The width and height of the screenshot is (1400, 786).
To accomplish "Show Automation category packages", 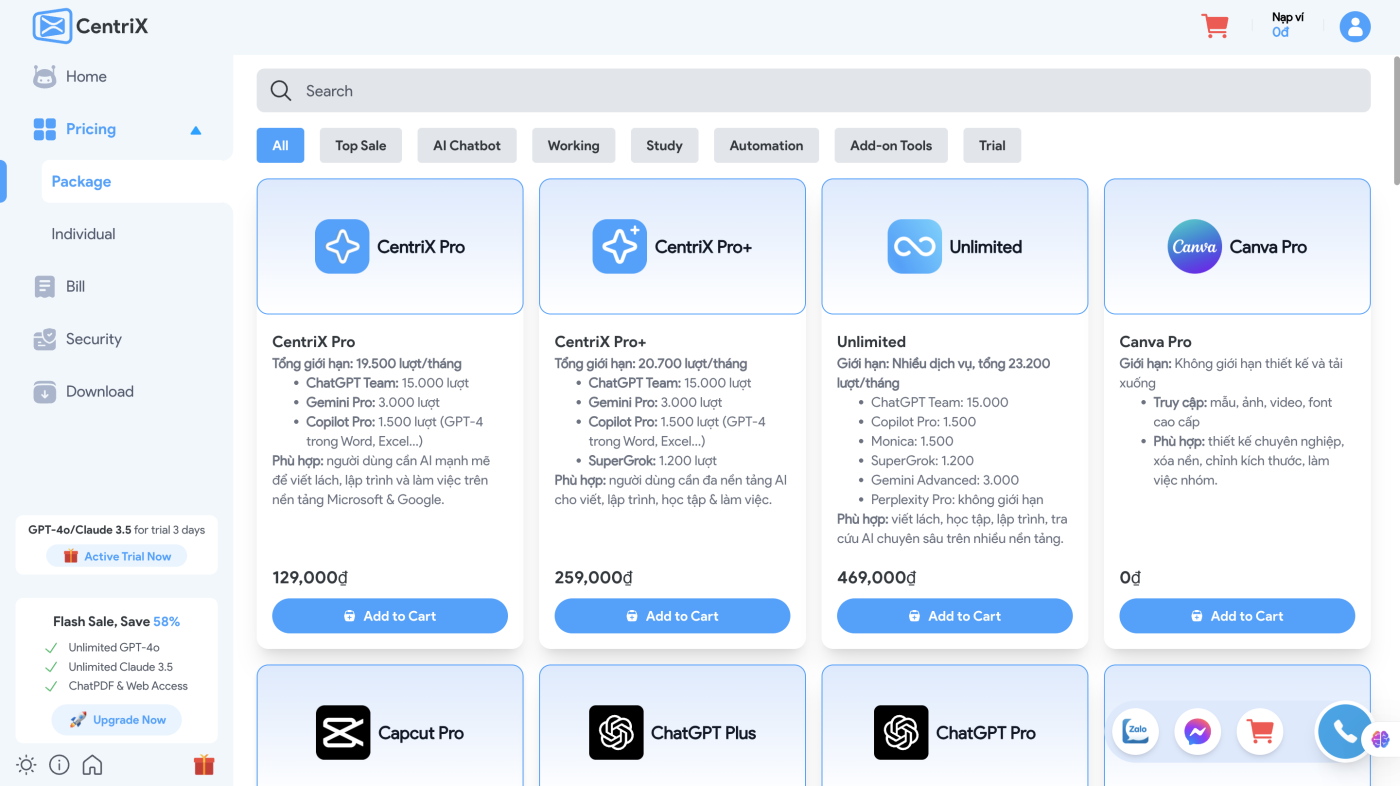I will pos(766,145).
